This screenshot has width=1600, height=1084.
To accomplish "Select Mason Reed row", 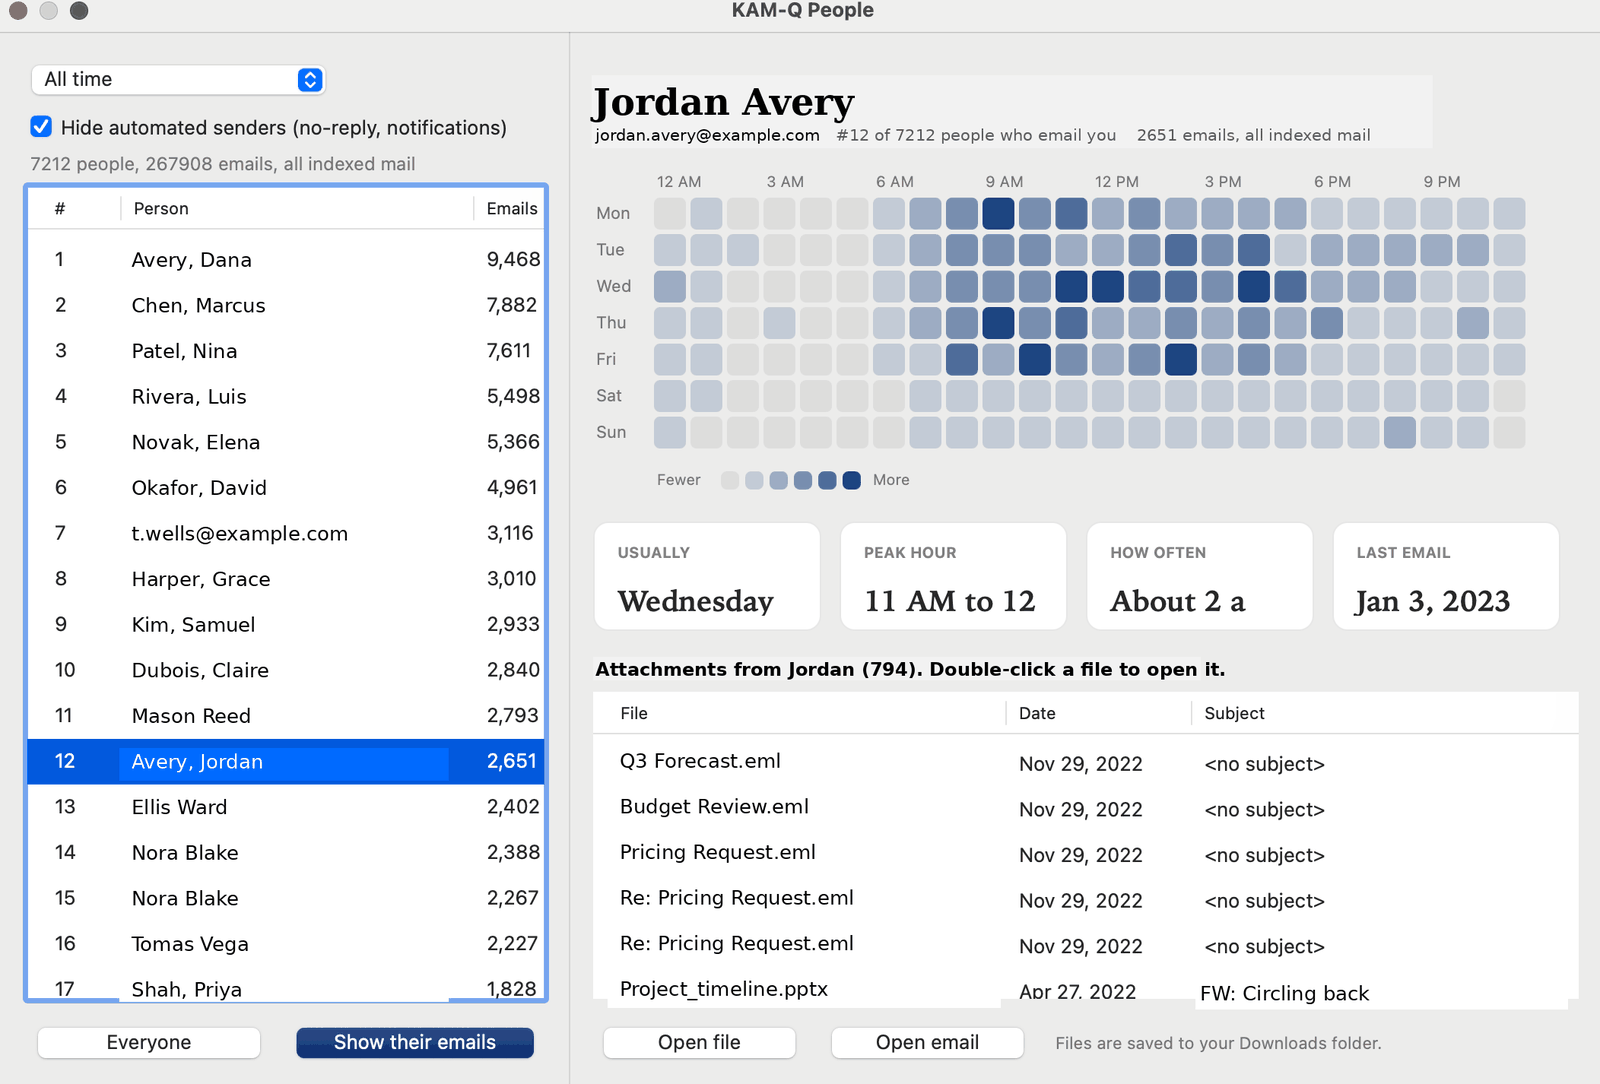I will (x=286, y=715).
